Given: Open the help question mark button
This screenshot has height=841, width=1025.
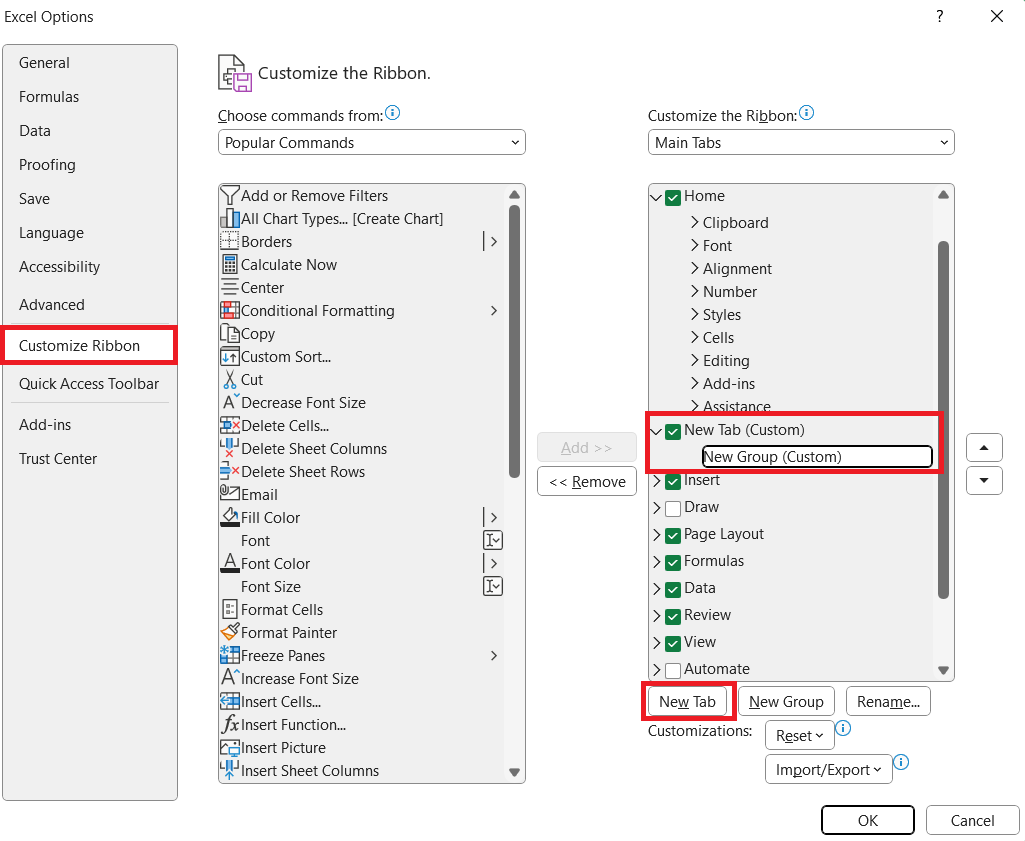Looking at the screenshot, I should click(x=939, y=16).
